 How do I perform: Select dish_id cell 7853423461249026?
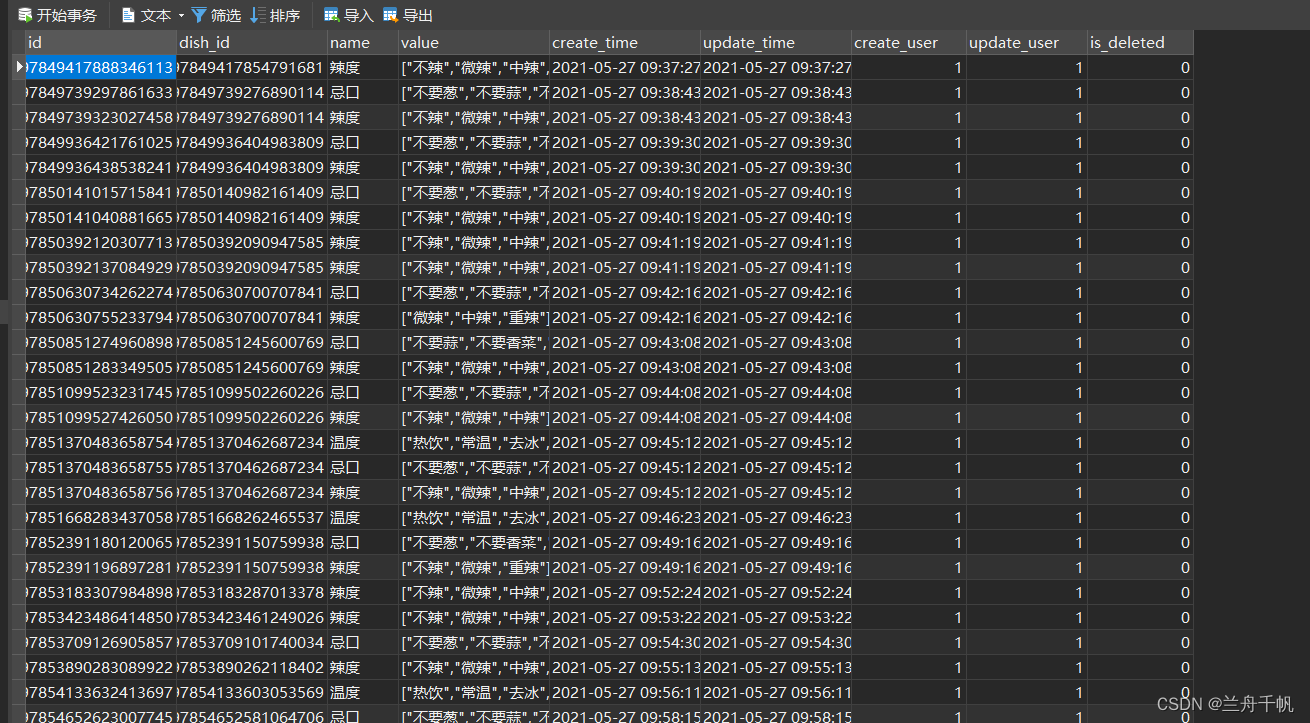(252, 617)
